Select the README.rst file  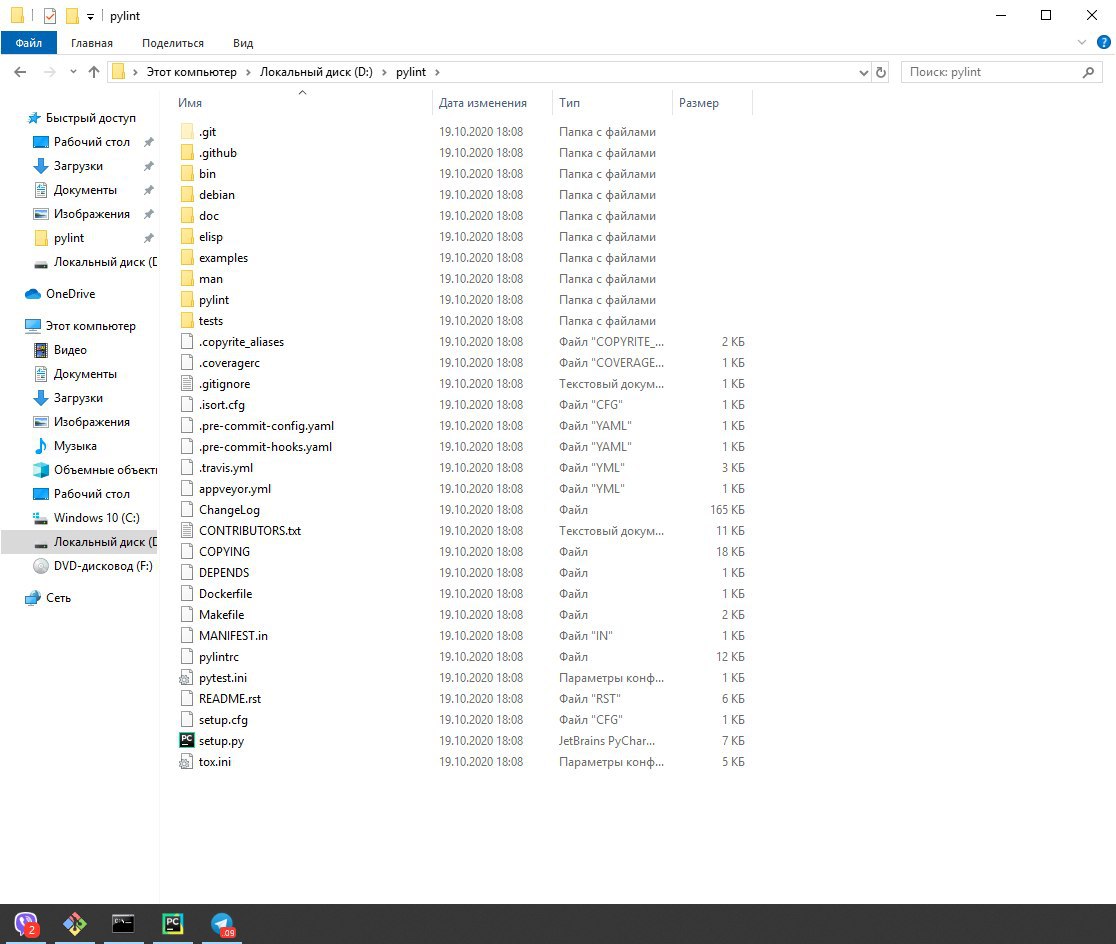tap(230, 698)
